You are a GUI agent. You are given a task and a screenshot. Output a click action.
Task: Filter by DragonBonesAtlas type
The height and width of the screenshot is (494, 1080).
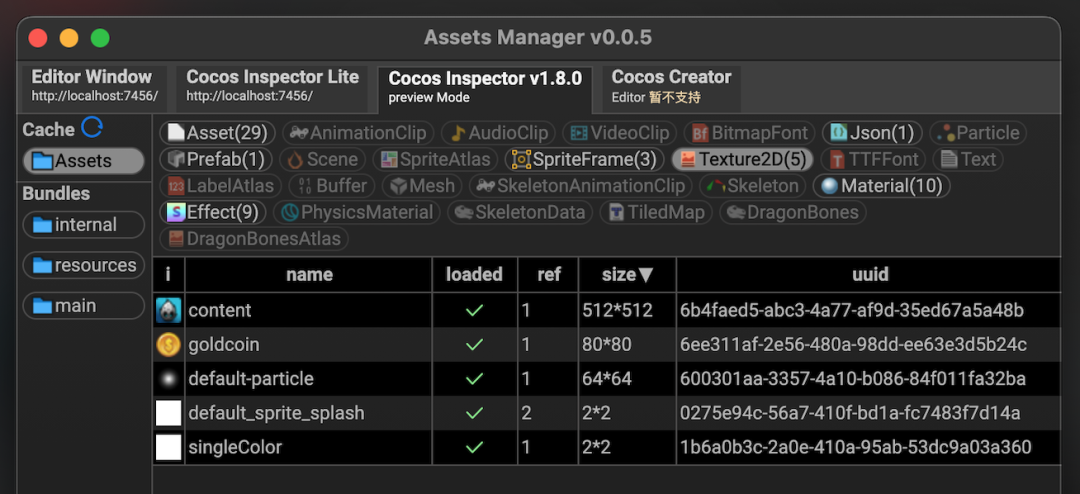tap(254, 238)
